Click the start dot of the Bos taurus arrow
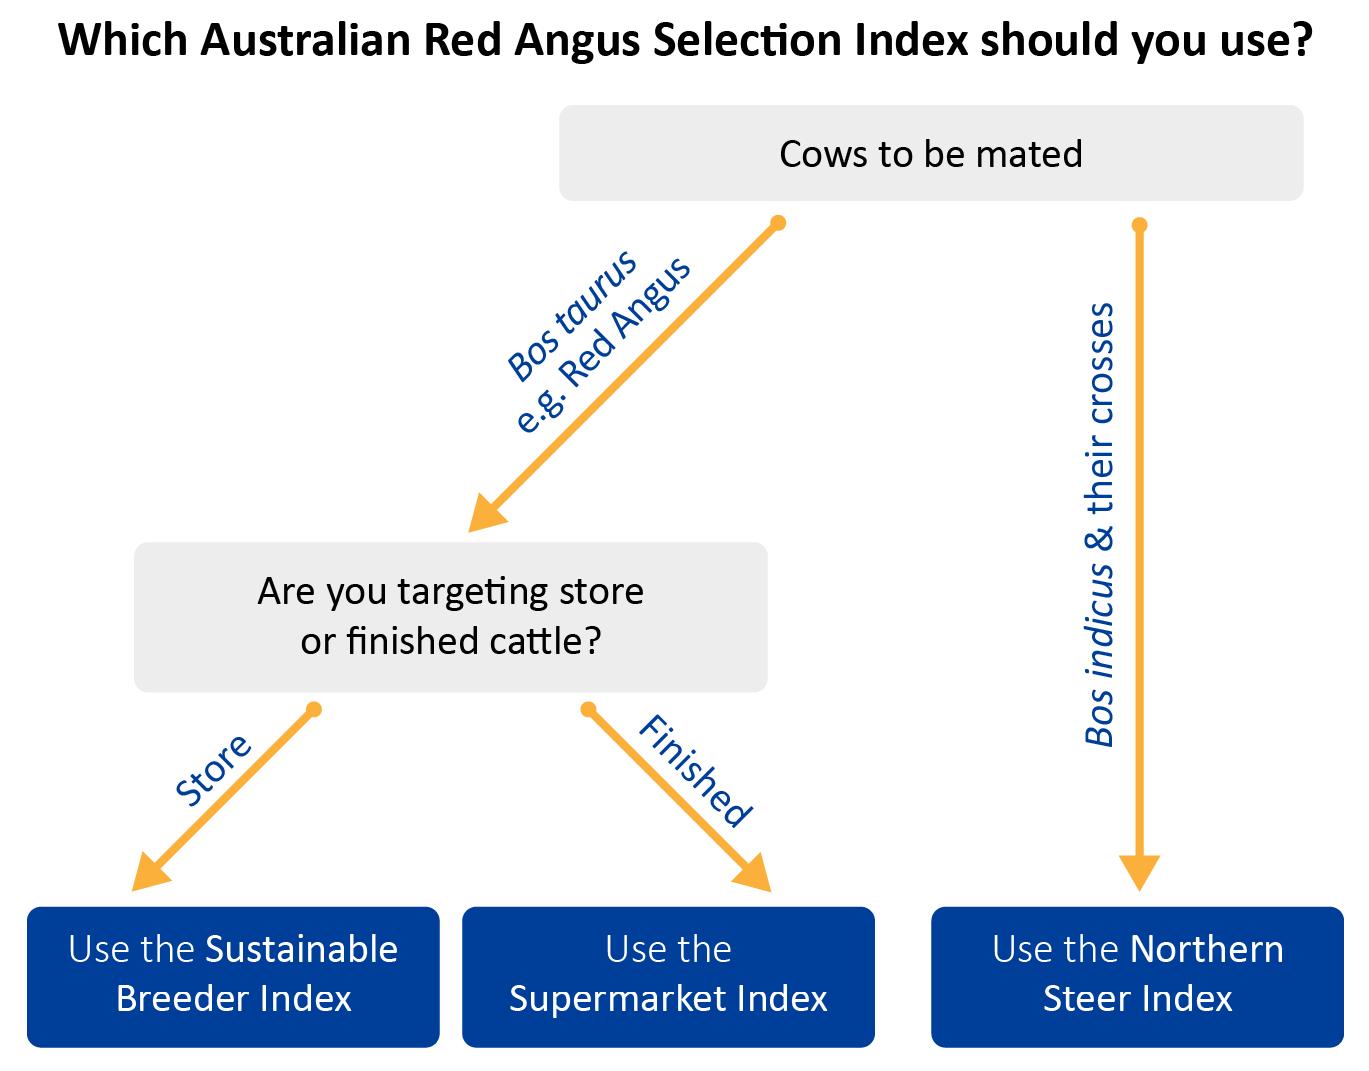This screenshot has width=1369, height=1071. 779,222
